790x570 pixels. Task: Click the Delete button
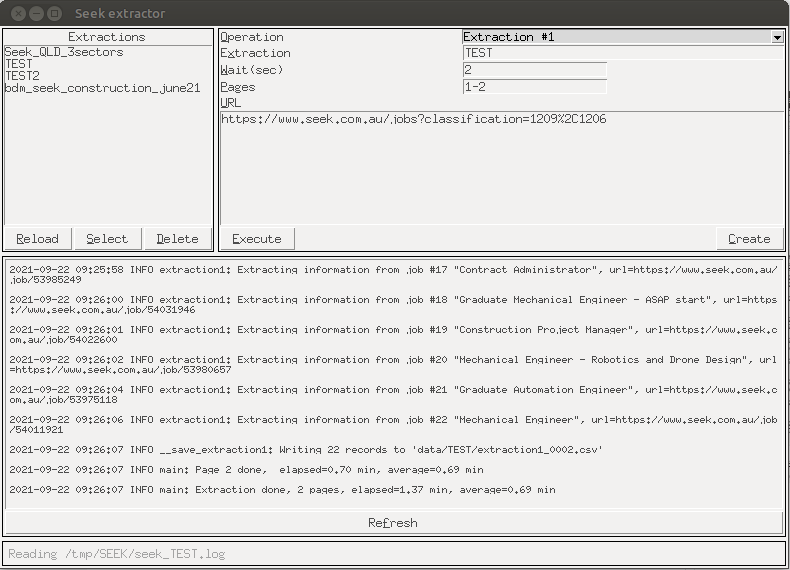click(x=177, y=238)
